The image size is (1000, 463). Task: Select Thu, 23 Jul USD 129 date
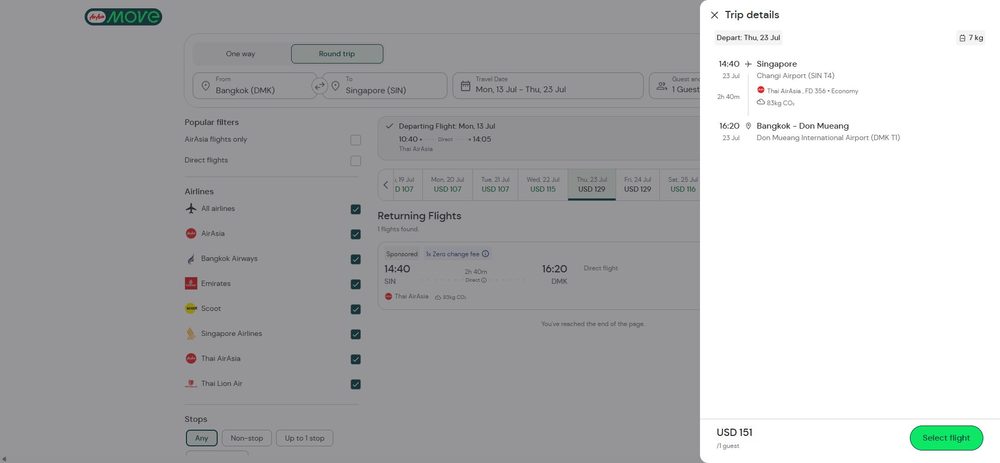click(x=592, y=185)
